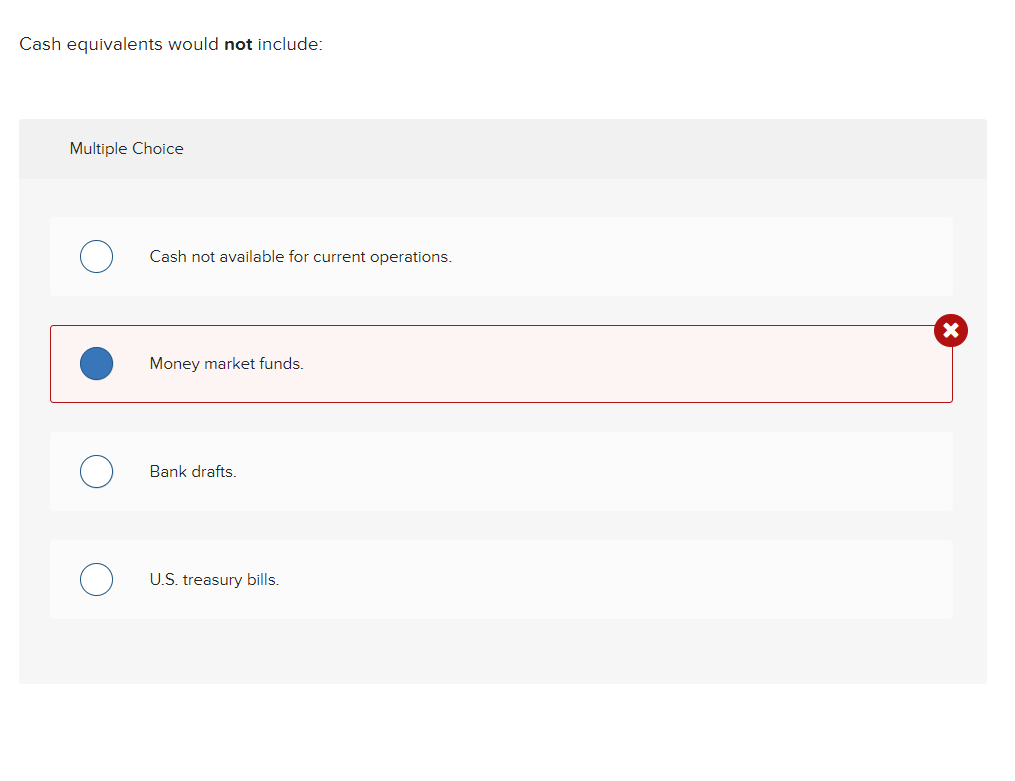Select the 'Cash not available for current operations' radio button
The image size is (1015, 781).
click(96, 256)
